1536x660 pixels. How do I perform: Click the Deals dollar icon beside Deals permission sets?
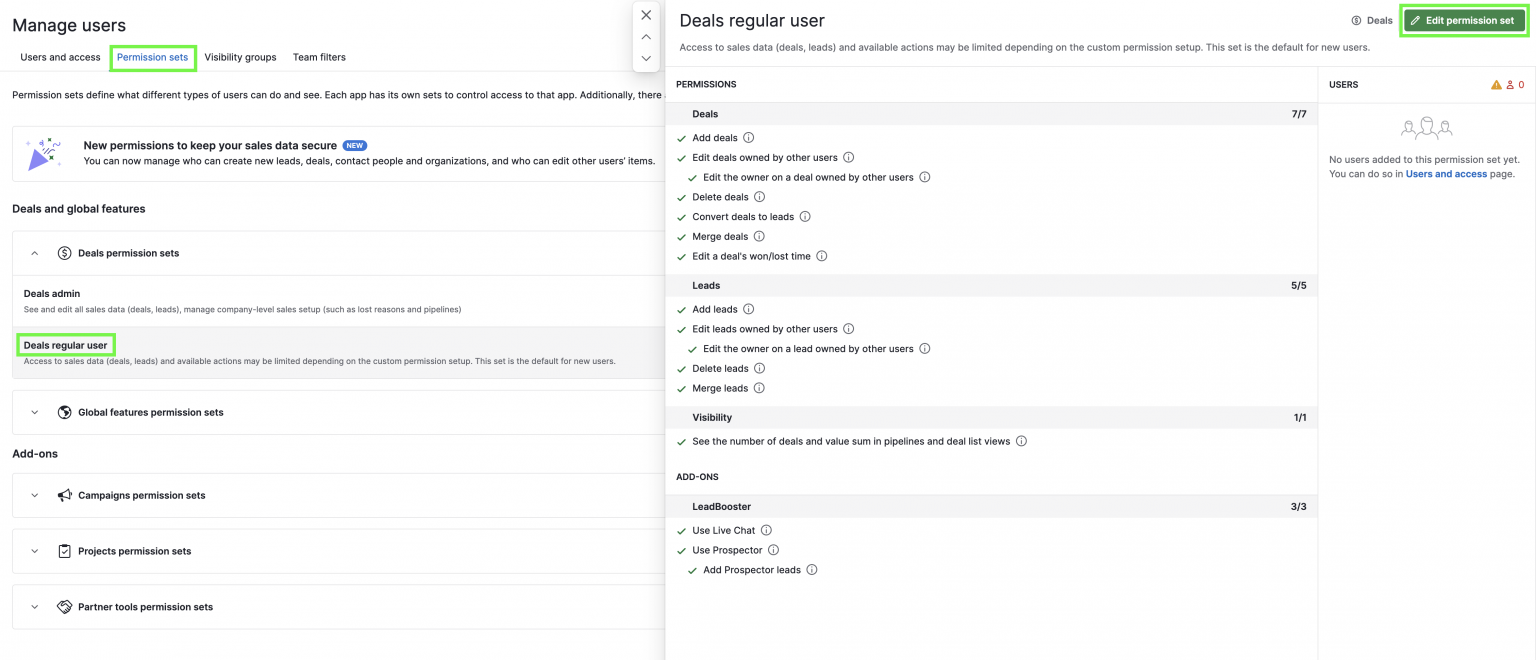[x=64, y=253]
